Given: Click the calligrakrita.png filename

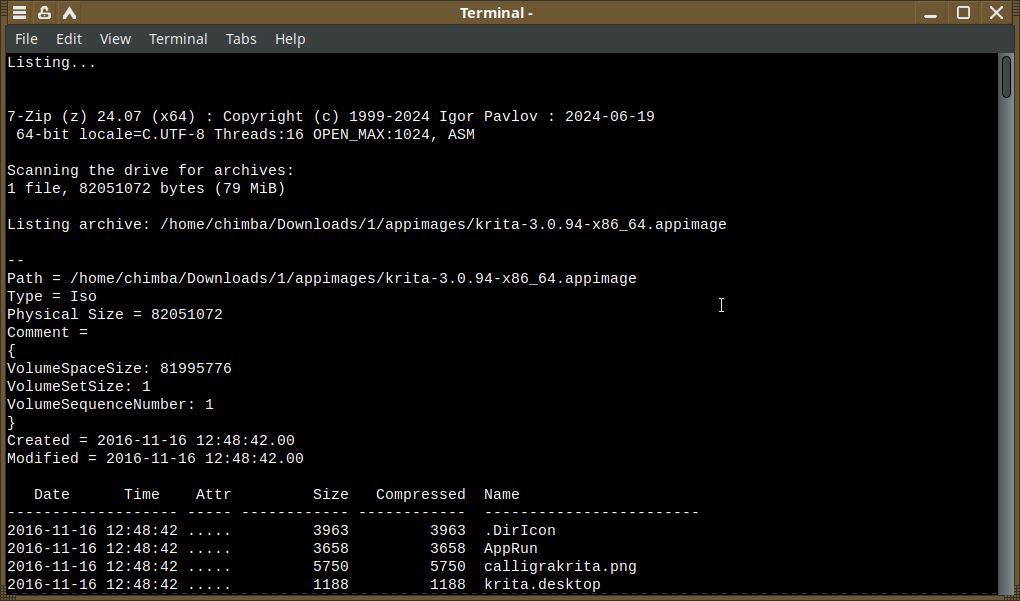Looking at the screenshot, I should (560, 567).
